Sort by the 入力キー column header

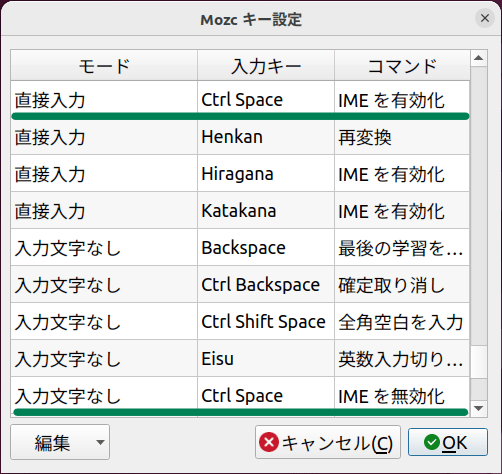coord(266,65)
